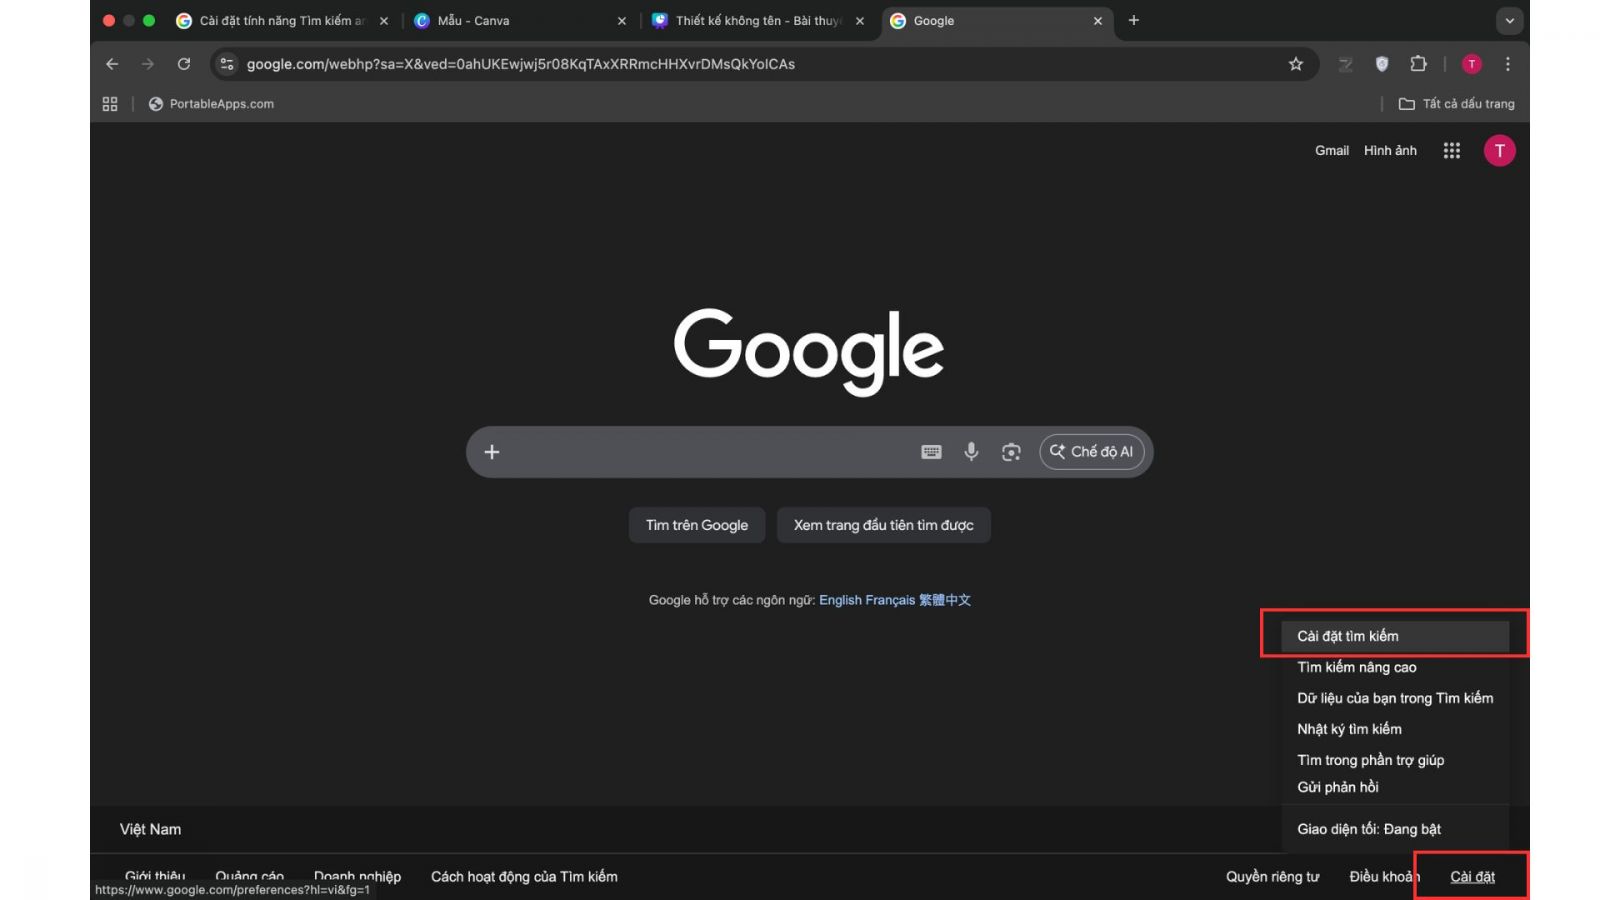This screenshot has height=900, width=1600.
Task: Open the Google apps grid icon
Action: [x=1452, y=151]
